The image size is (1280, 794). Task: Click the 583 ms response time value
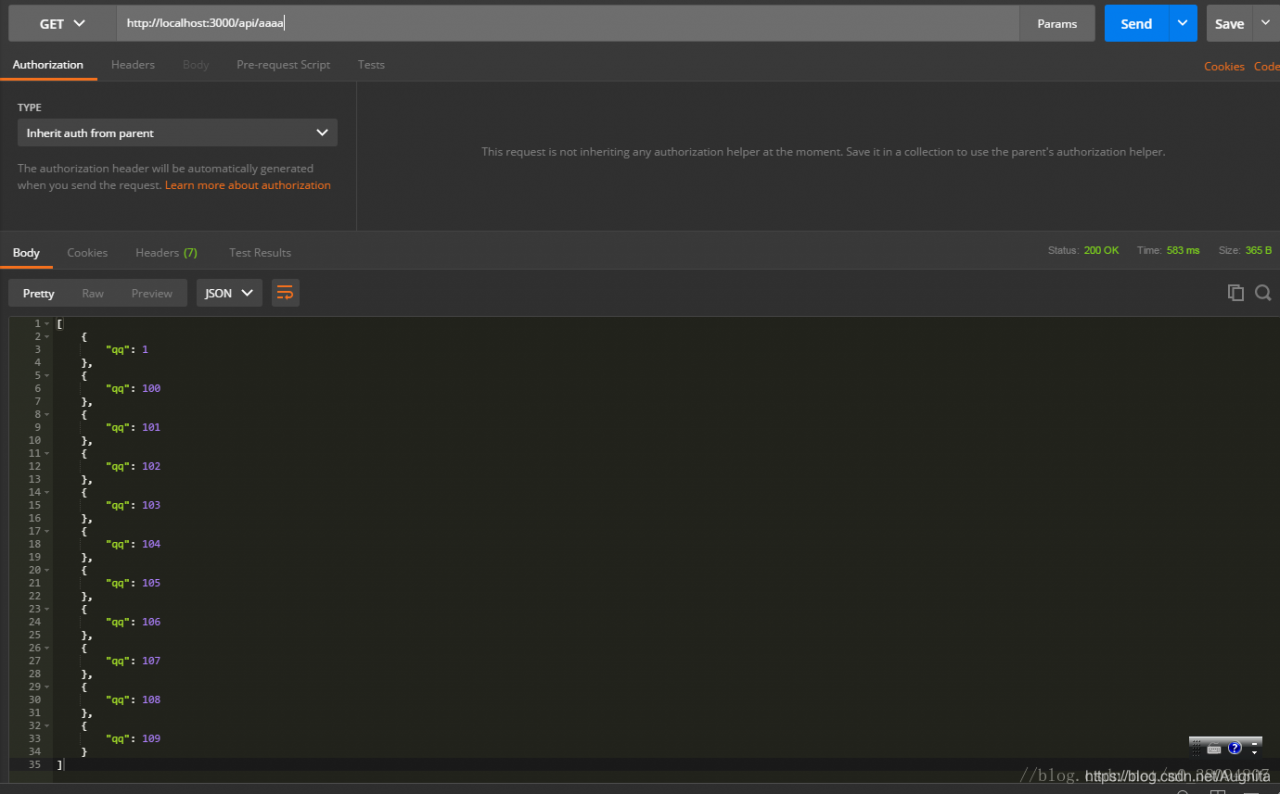pyautogui.click(x=1183, y=250)
